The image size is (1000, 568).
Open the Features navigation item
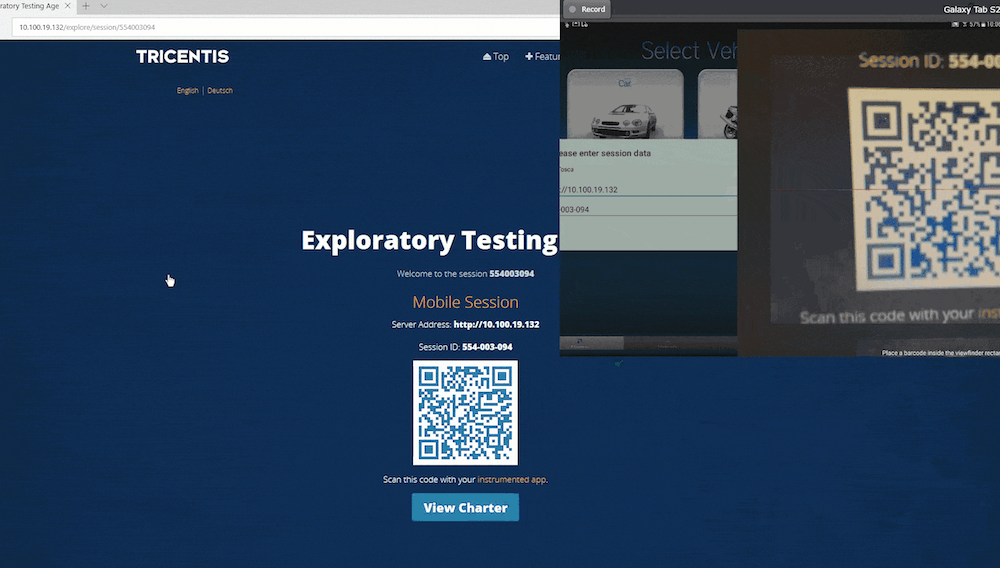[x=542, y=57]
